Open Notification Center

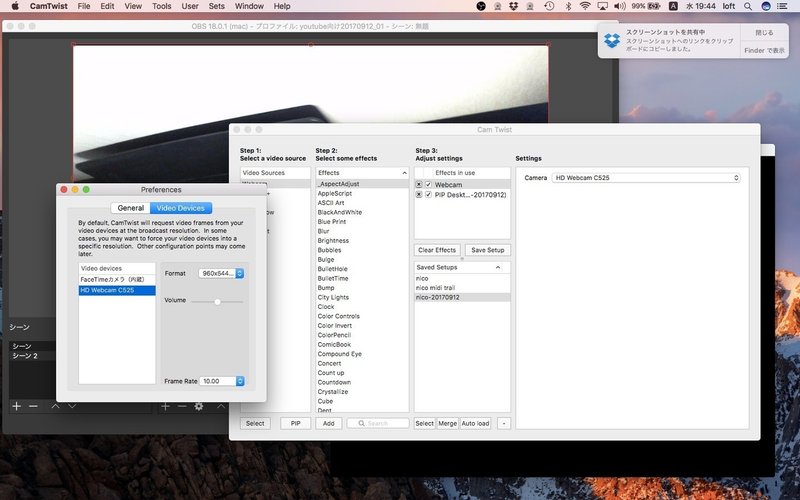(782, 6)
